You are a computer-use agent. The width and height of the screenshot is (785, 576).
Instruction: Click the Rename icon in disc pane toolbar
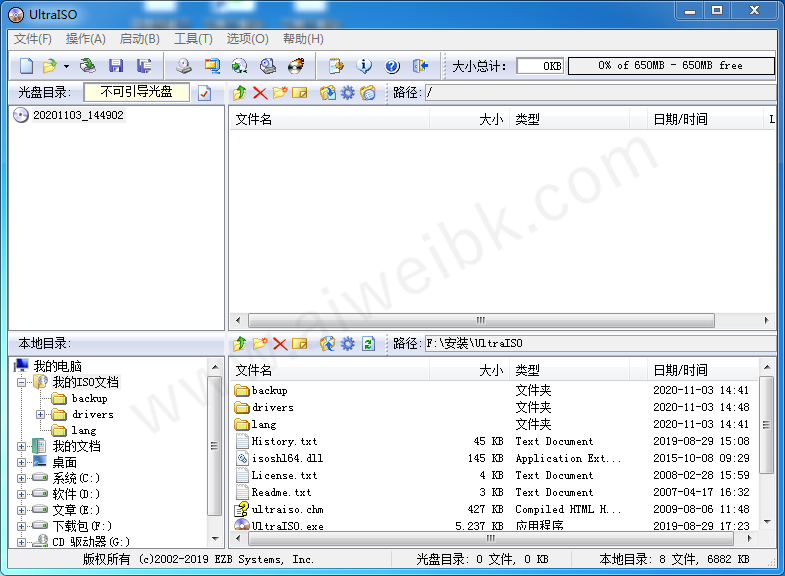click(299, 93)
